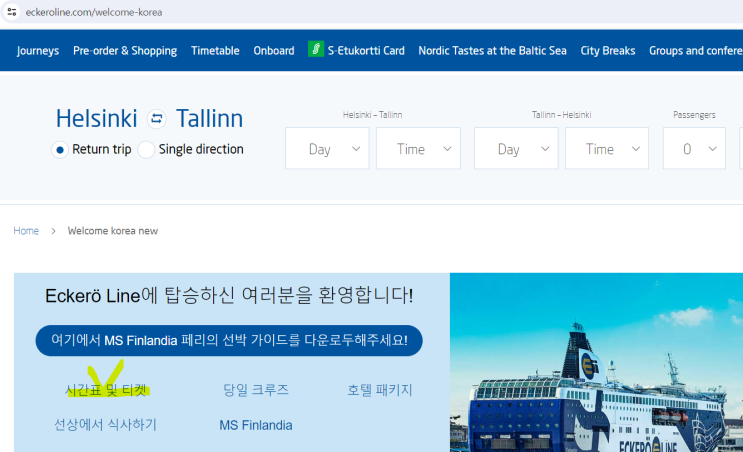Screen dimensions: 743x452
Task: Open the 당일 크루즈 link
Action: [256, 390]
